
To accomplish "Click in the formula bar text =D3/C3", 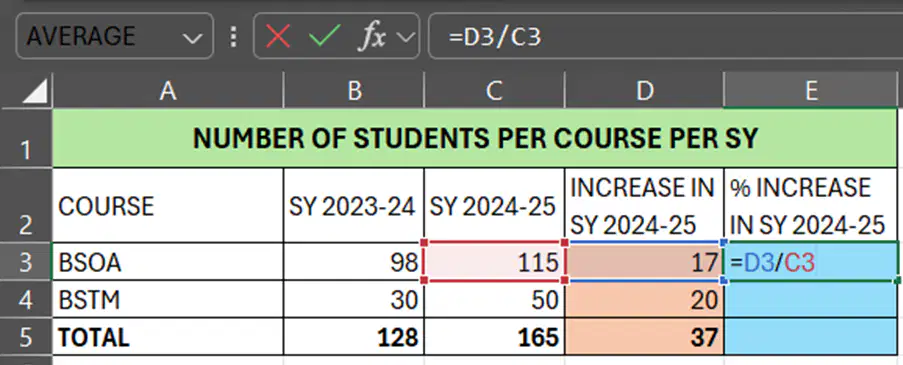I will click(x=495, y=37).
